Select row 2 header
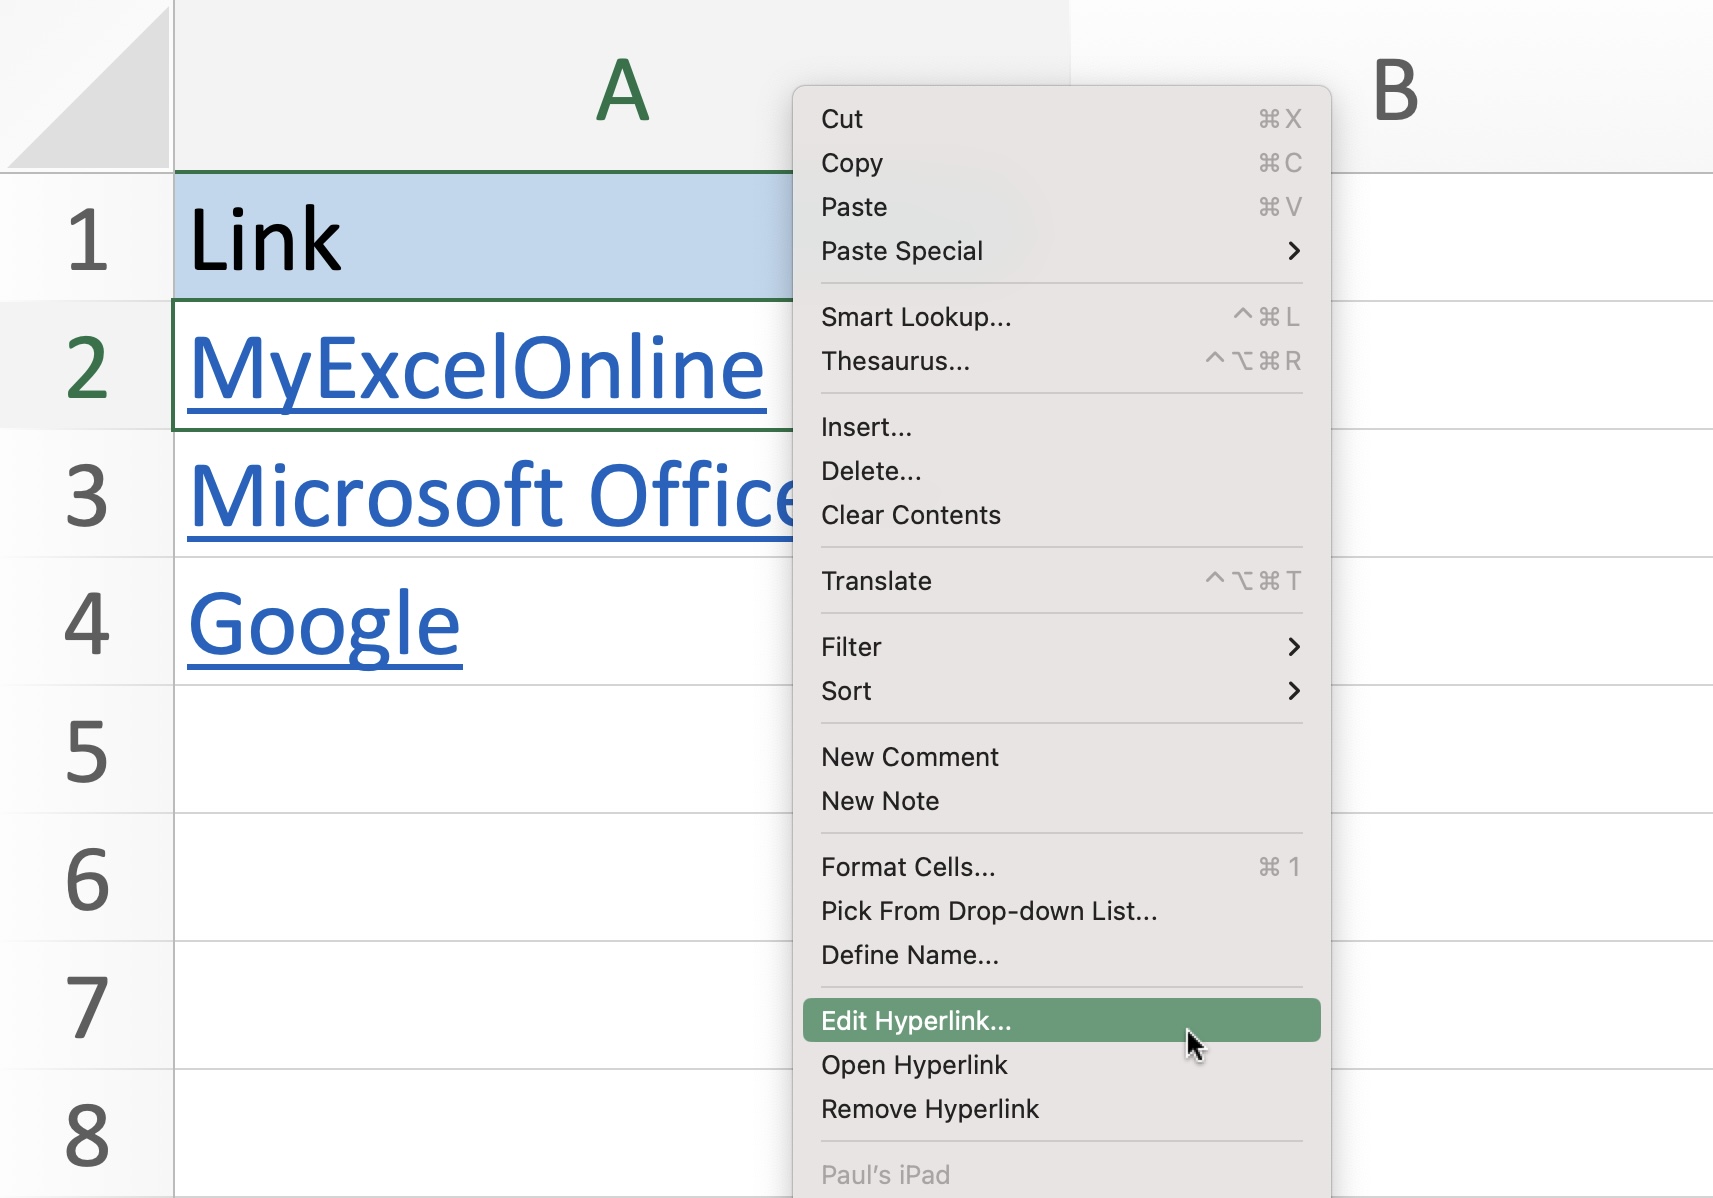1713x1198 pixels. point(87,366)
